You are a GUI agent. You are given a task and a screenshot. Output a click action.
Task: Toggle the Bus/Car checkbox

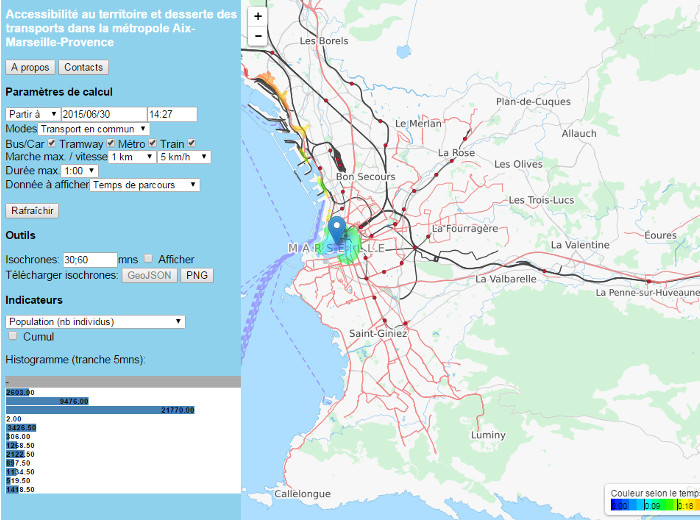(52, 143)
